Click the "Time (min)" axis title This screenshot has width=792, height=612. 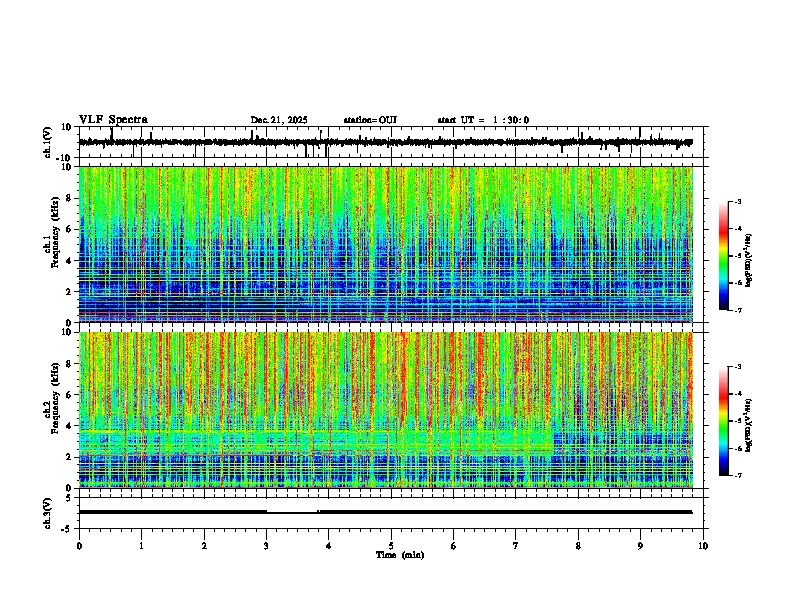(400, 555)
